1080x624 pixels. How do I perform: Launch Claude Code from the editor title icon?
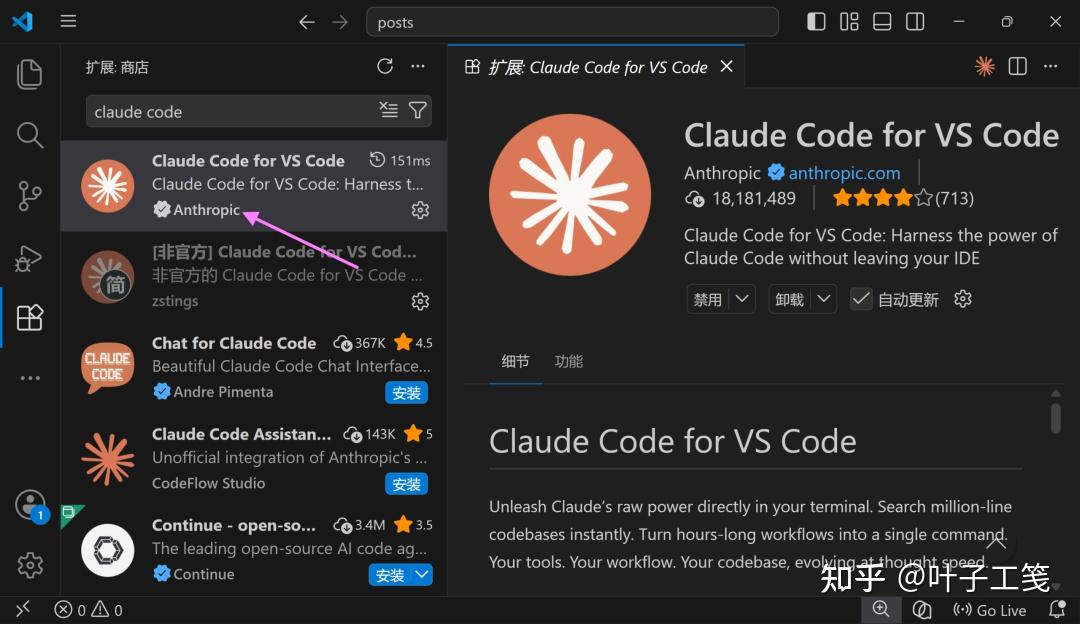click(x=985, y=66)
